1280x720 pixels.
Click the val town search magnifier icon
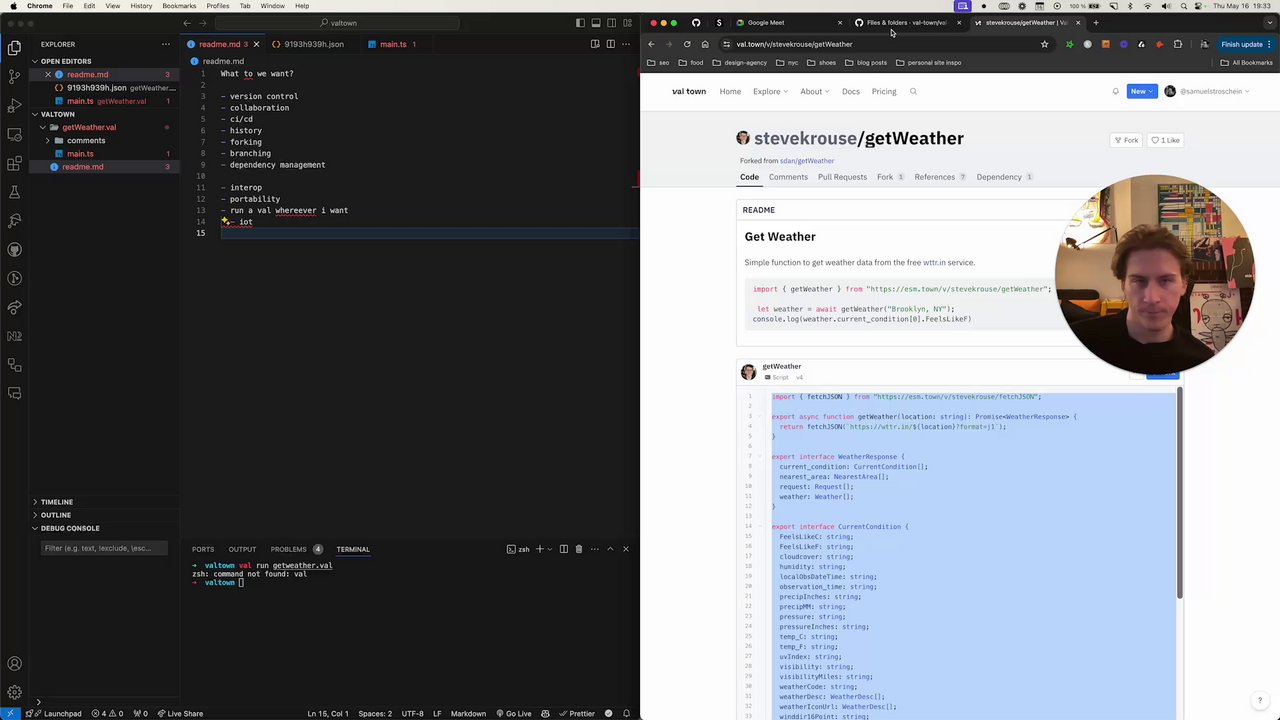(x=913, y=91)
